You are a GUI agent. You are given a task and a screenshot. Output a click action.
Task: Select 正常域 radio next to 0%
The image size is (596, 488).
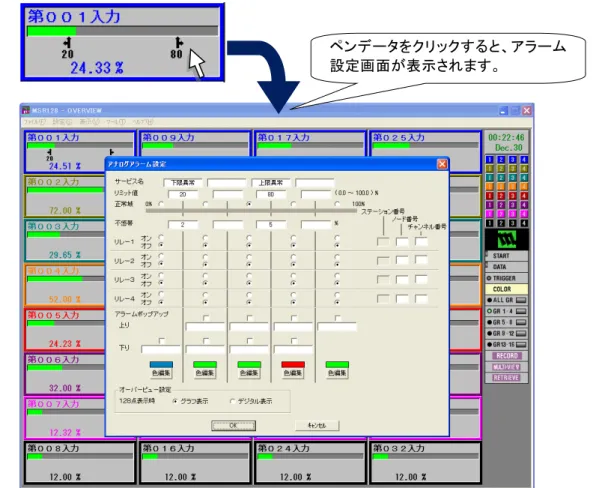(x=161, y=204)
